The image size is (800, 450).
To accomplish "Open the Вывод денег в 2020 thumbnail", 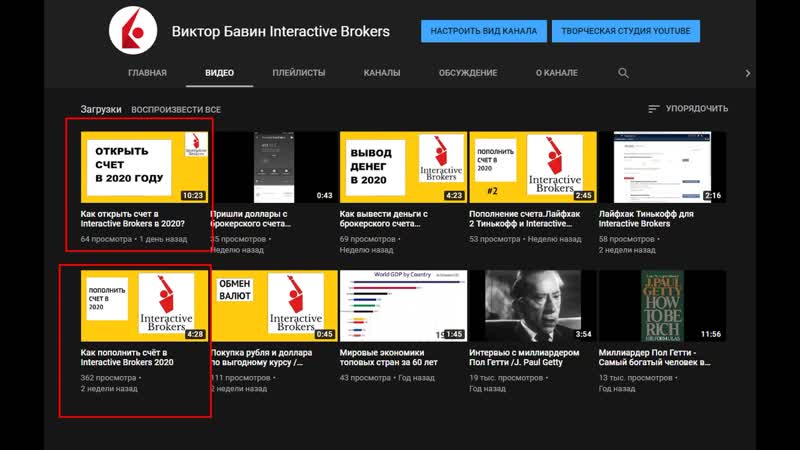I will pyautogui.click(x=403, y=167).
